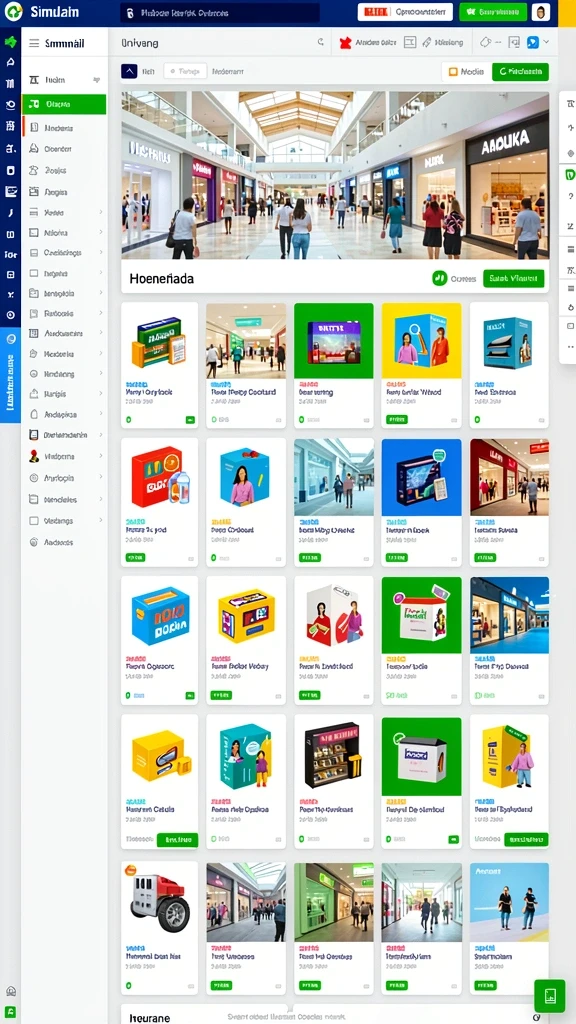
Task: Click the red puzzle icon in toolbar
Action: (x=345, y=43)
